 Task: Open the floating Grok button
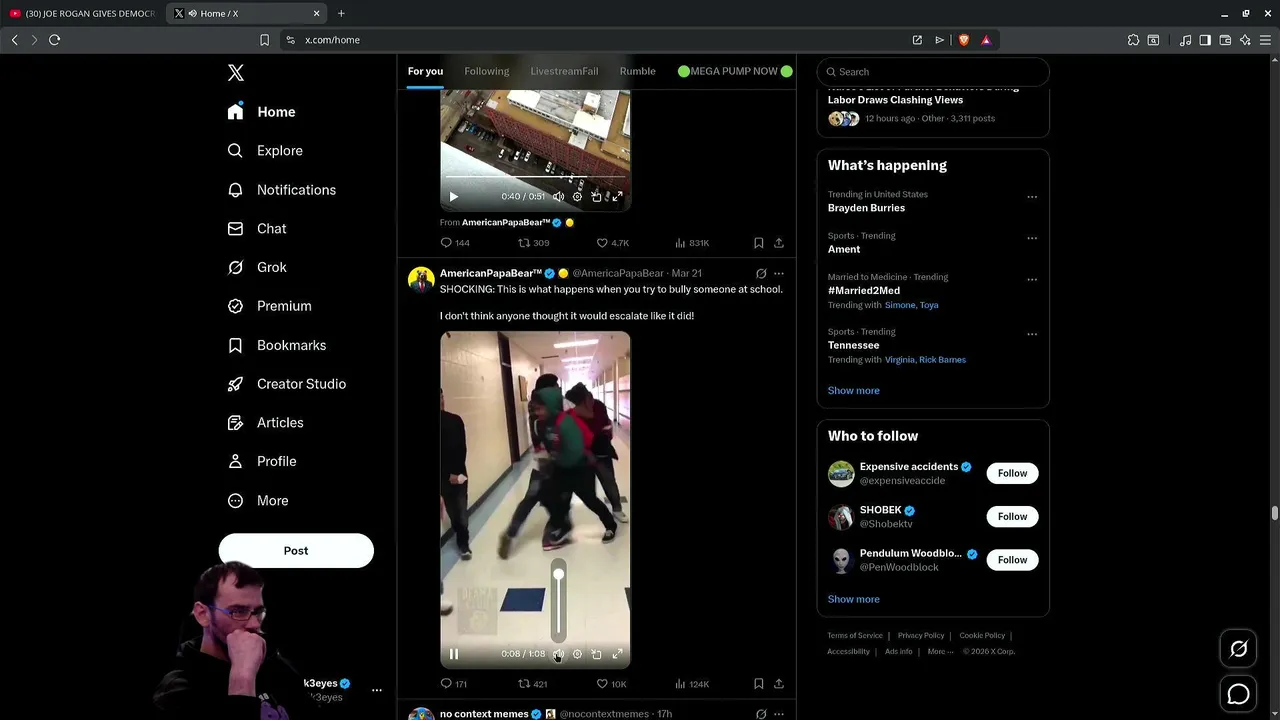[1238, 649]
